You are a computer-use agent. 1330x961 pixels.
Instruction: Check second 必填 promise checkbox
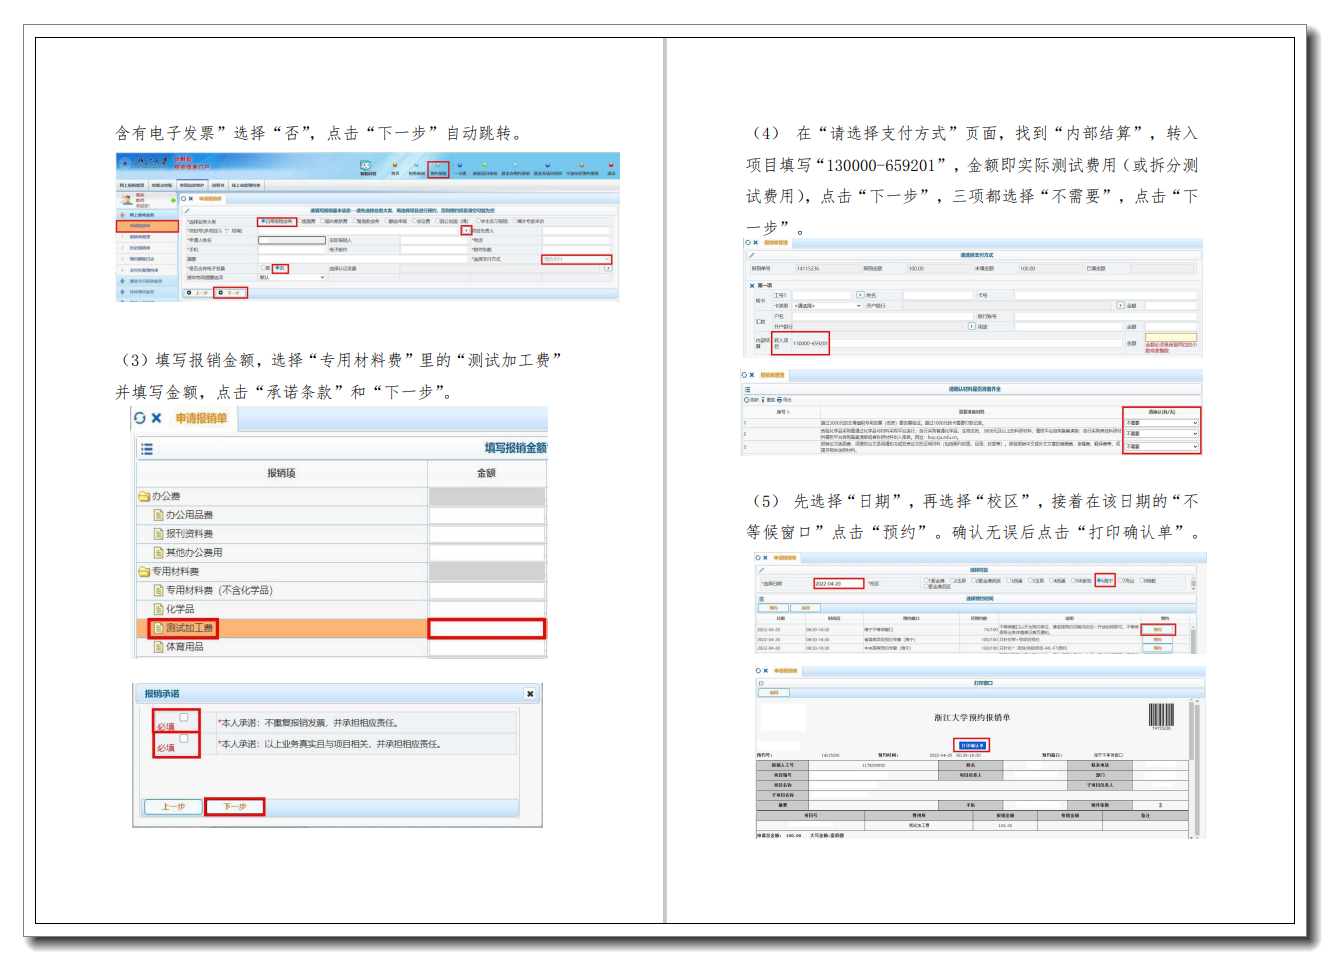click(x=183, y=738)
